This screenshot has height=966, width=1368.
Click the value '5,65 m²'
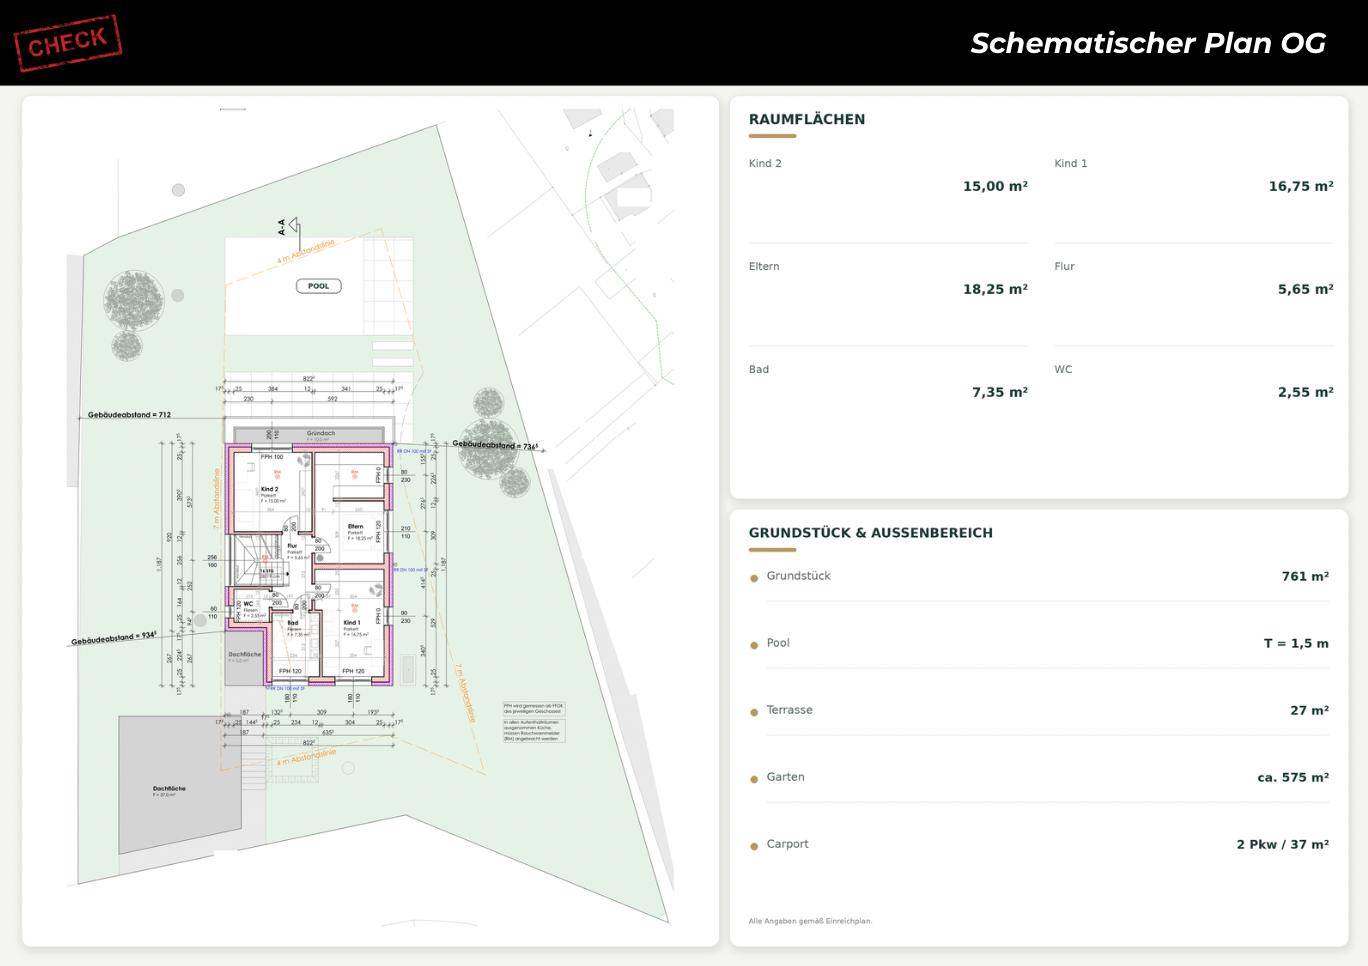[1305, 289]
